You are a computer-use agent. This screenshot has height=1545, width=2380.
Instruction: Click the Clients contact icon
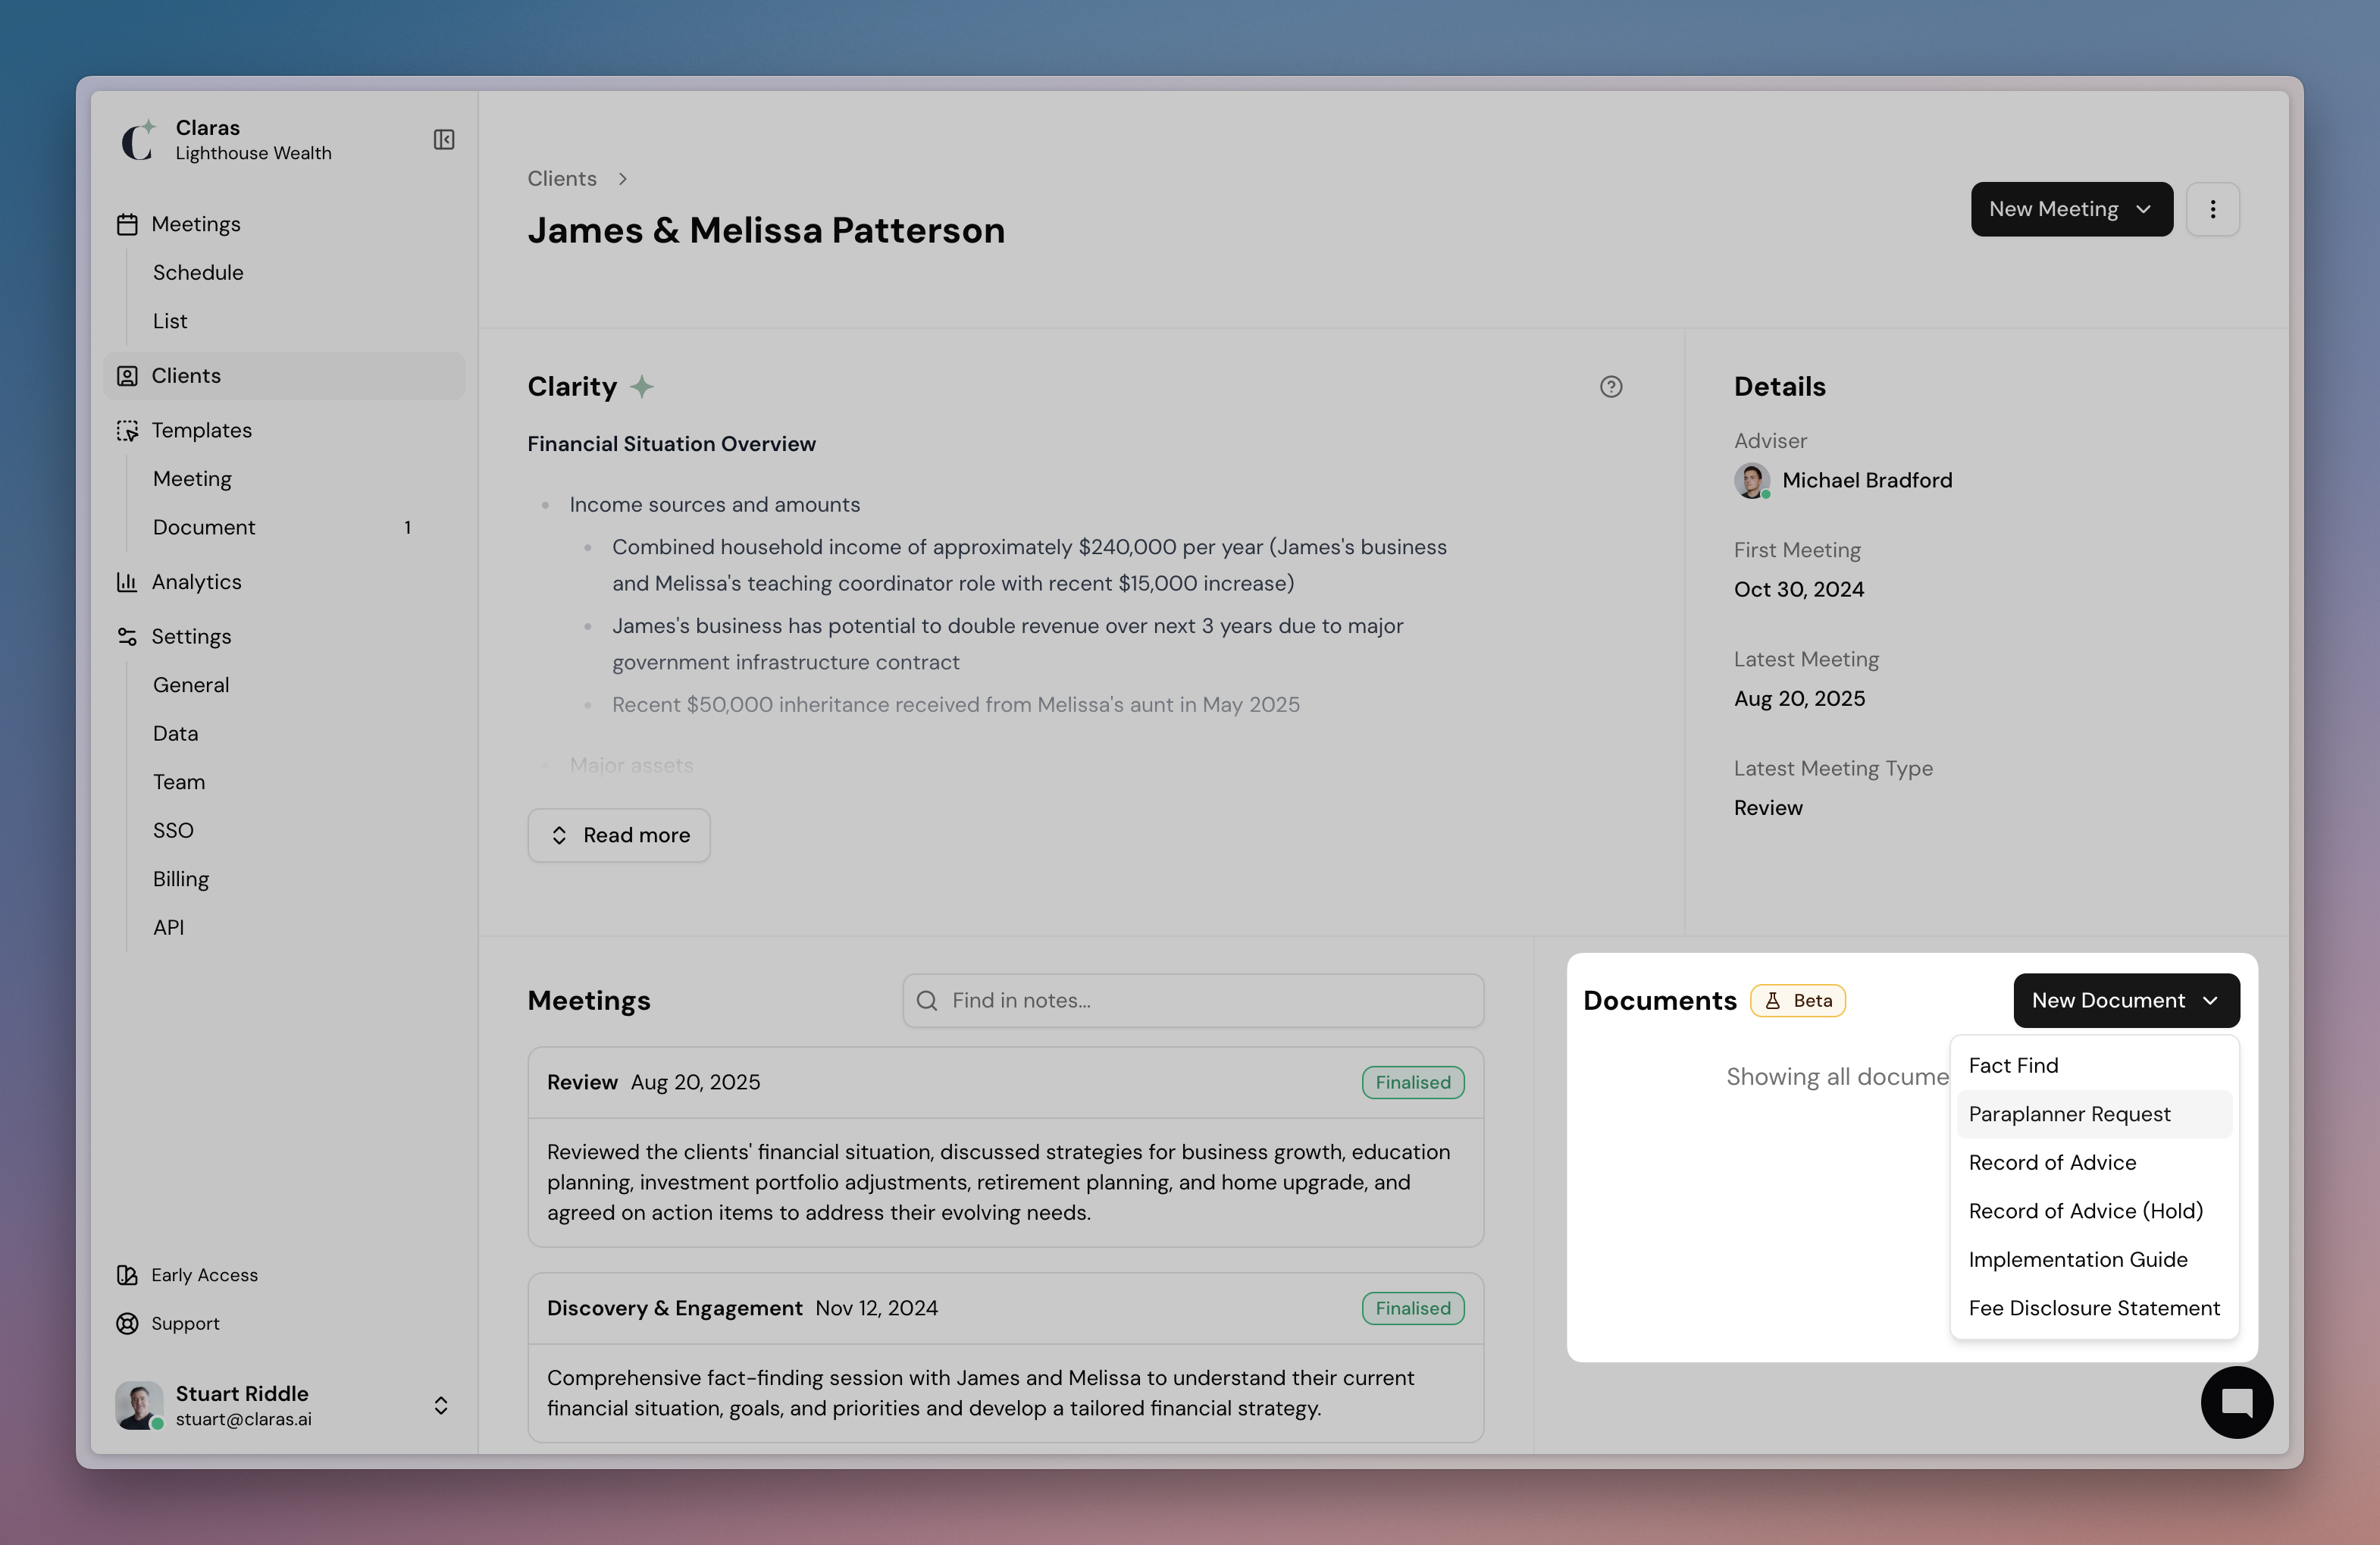coord(127,376)
